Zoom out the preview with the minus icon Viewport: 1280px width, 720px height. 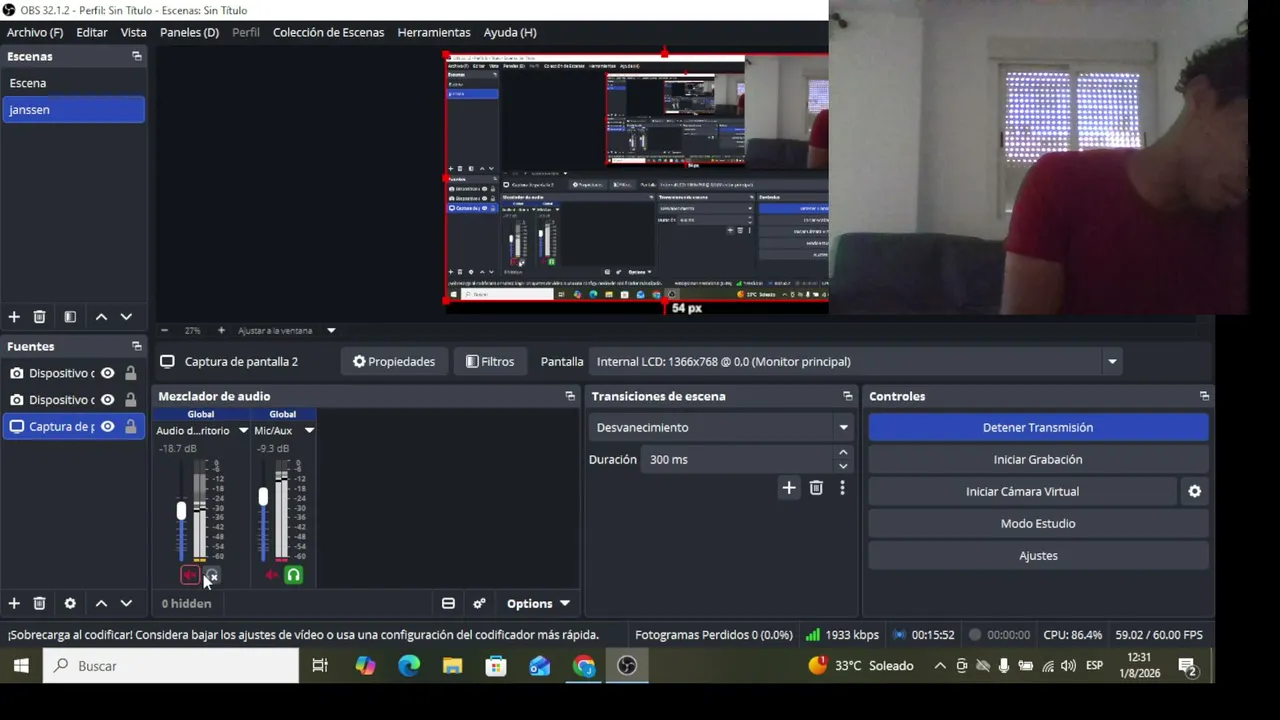pyautogui.click(x=164, y=331)
